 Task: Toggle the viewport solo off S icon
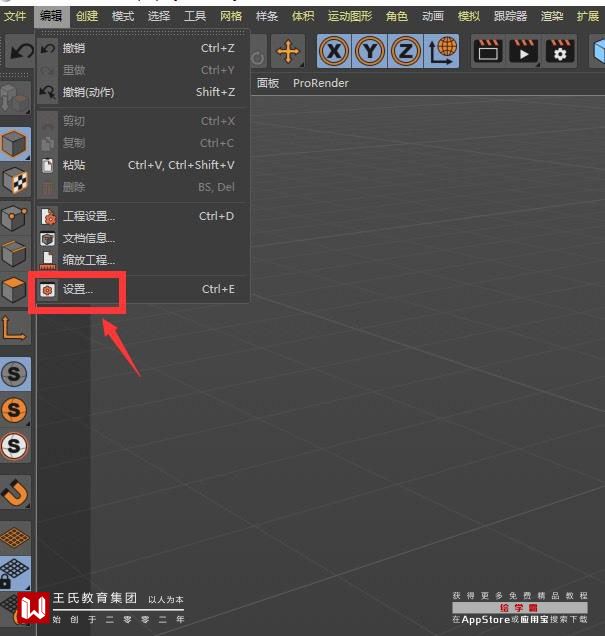click(x=15, y=374)
